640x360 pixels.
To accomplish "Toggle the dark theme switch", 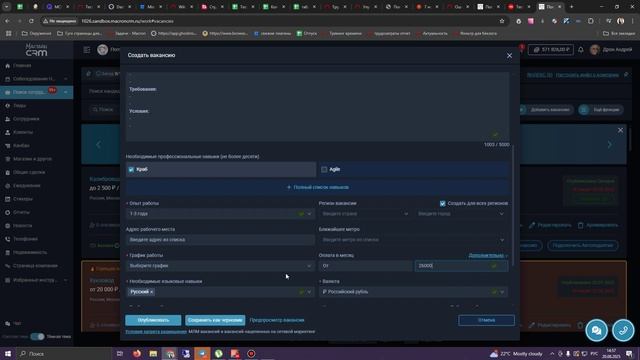I will [37, 336].
